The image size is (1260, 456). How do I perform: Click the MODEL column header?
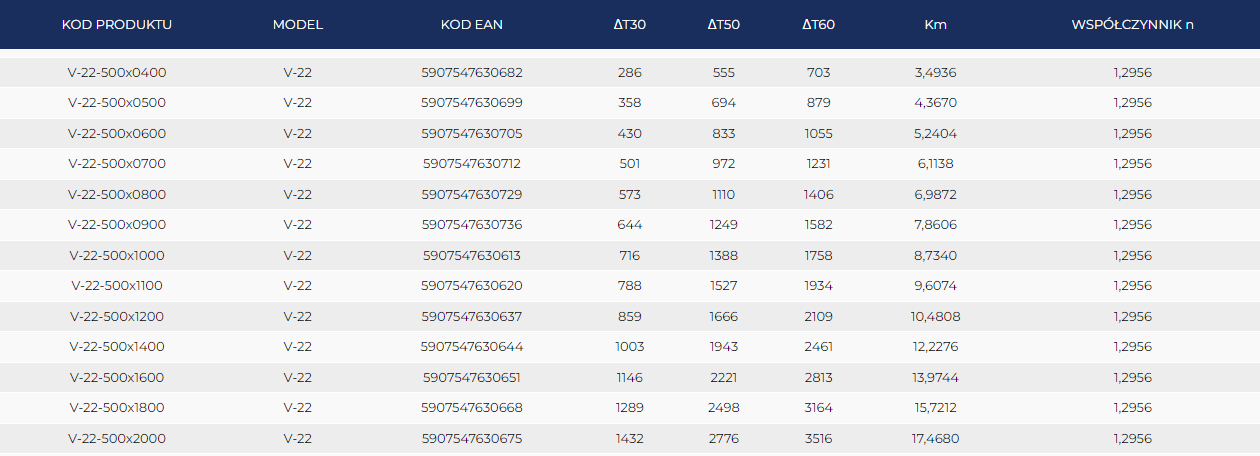point(298,24)
